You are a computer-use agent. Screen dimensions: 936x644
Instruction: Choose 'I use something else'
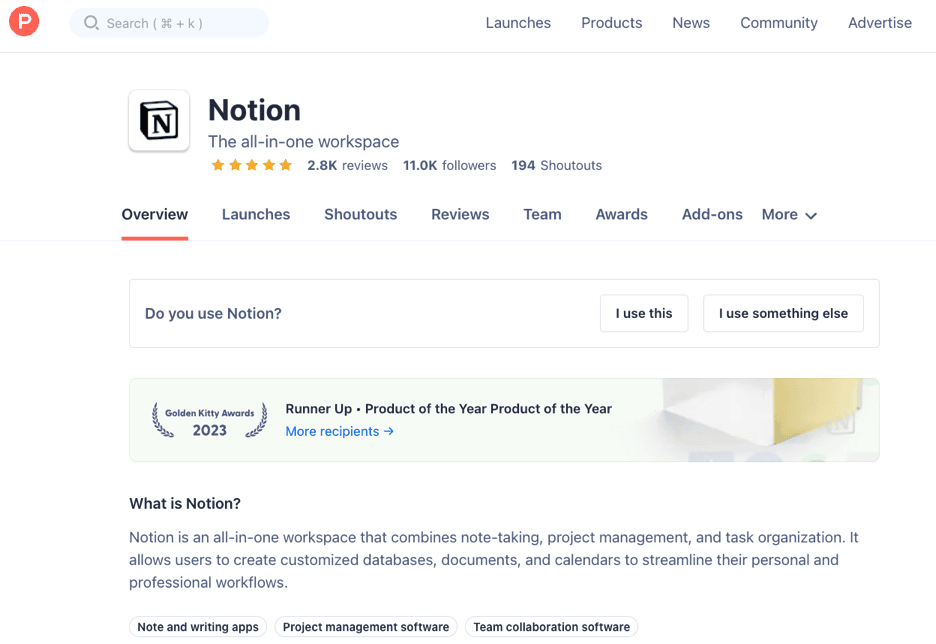coord(783,313)
